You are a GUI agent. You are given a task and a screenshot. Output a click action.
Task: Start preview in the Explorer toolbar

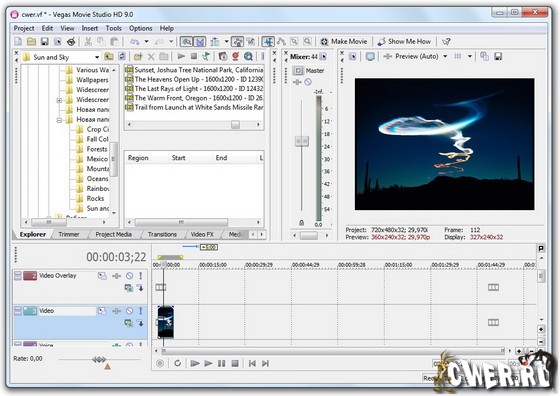tap(181, 56)
